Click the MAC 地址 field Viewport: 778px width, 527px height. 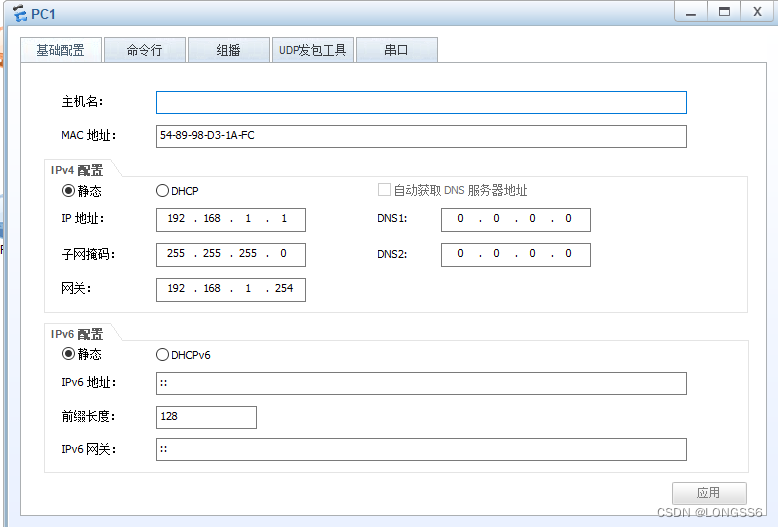(x=421, y=136)
